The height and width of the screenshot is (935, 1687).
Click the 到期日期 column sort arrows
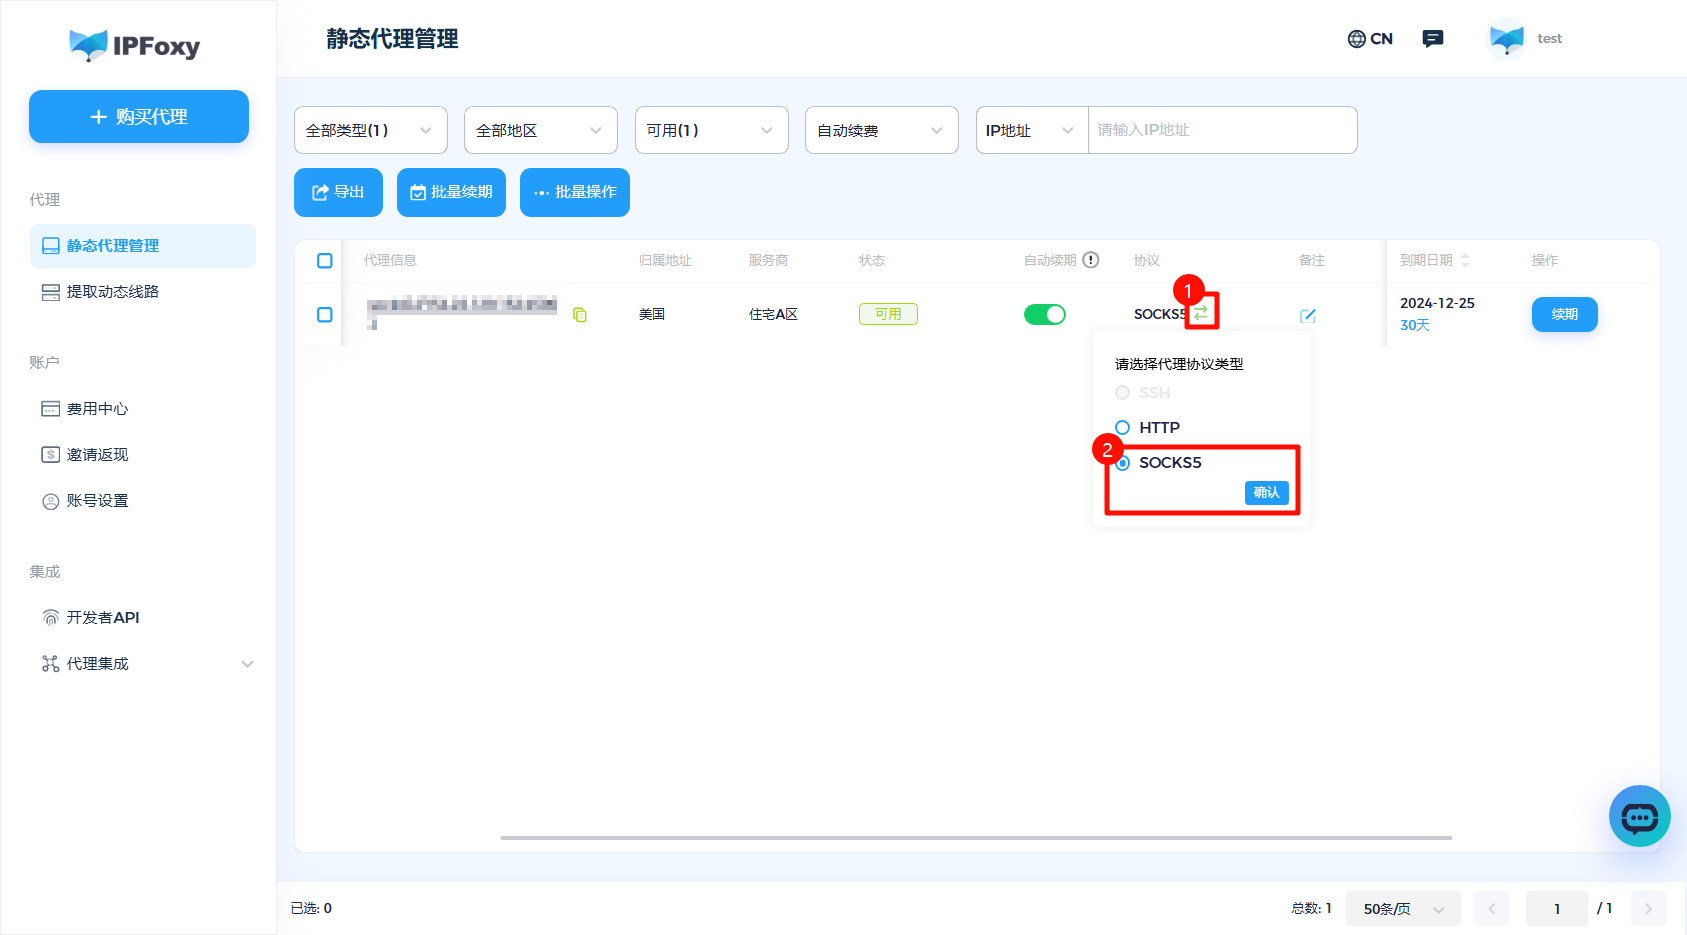[1465, 259]
